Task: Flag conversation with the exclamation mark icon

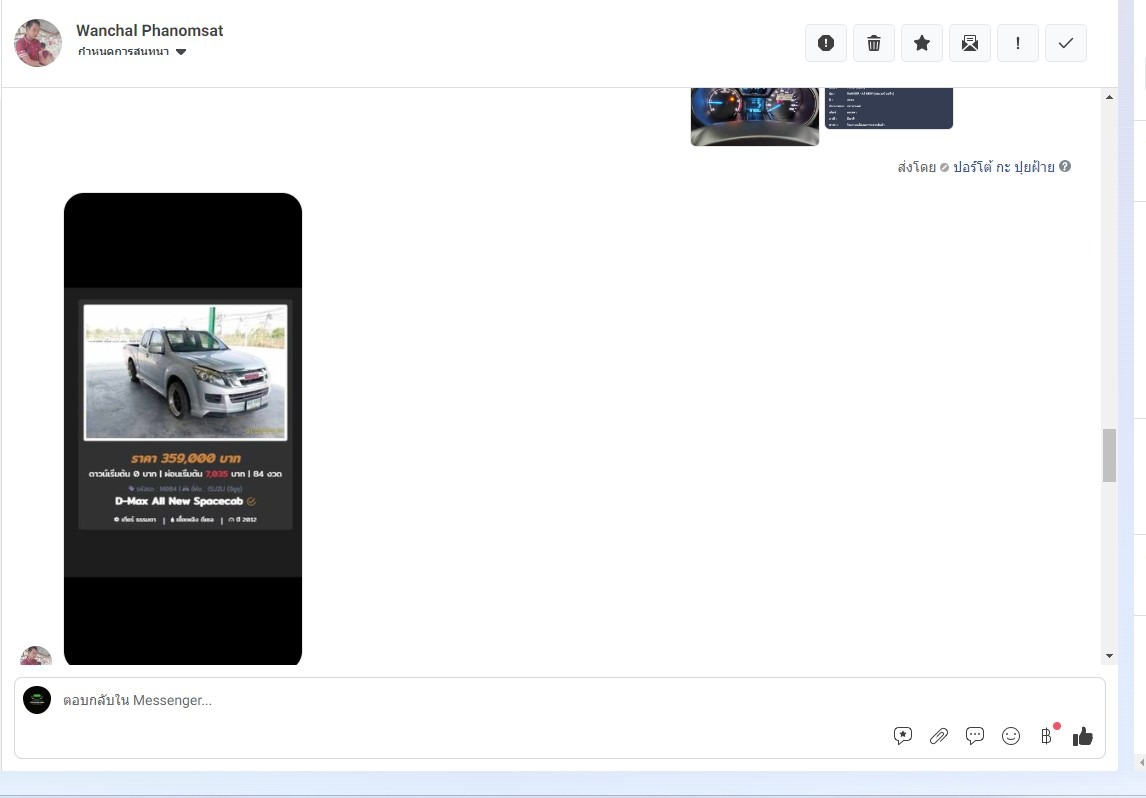Action: tap(1018, 43)
